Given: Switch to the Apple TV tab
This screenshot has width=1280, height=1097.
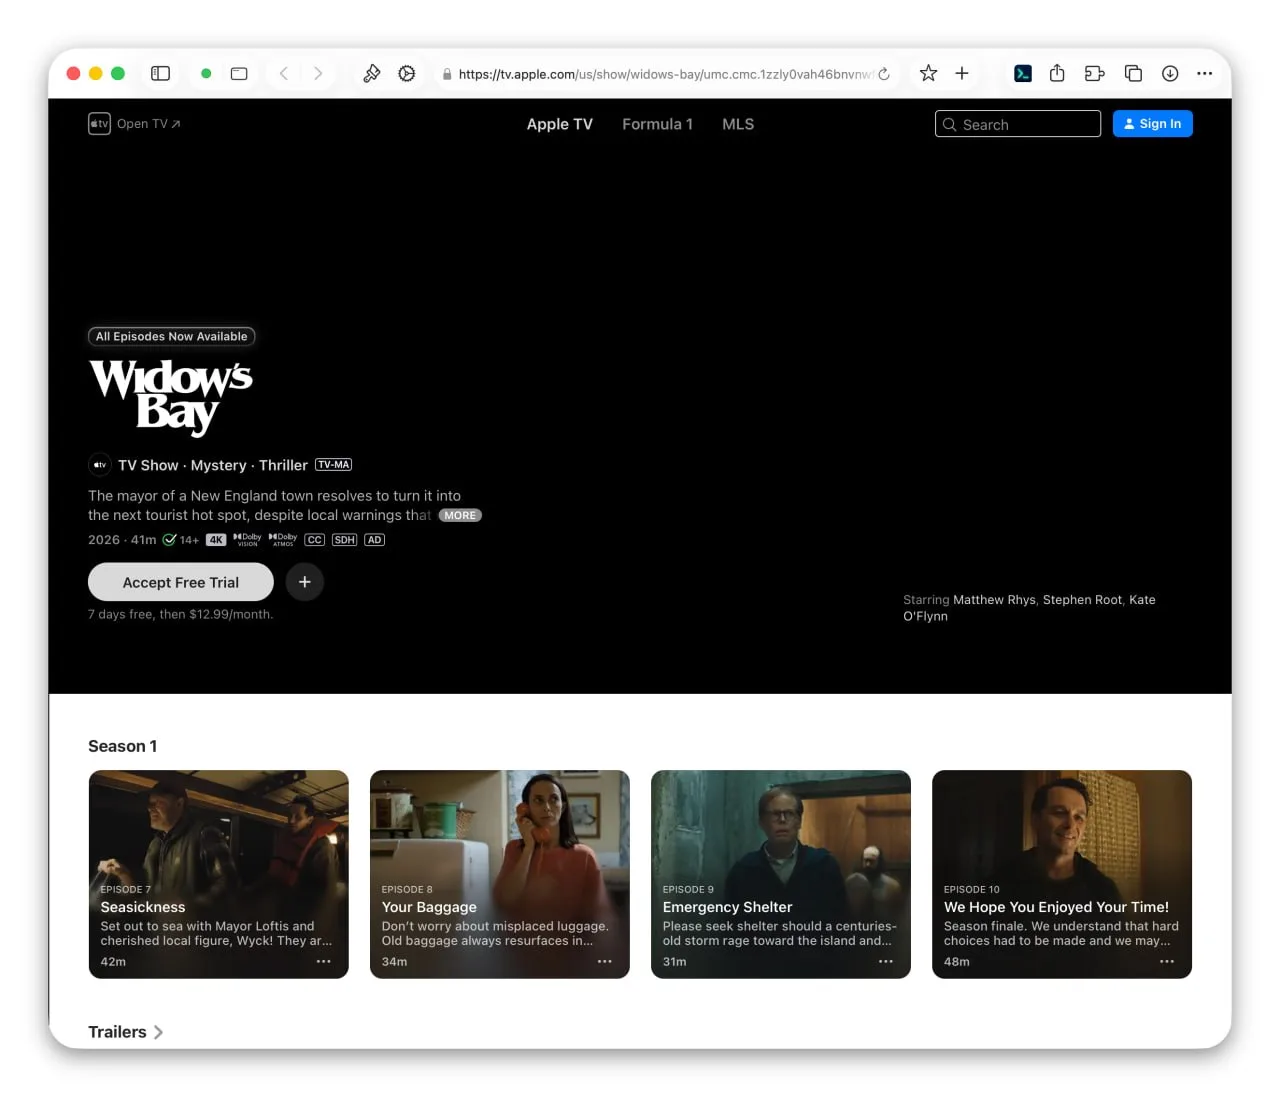Looking at the screenshot, I should pyautogui.click(x=560, y=124).
